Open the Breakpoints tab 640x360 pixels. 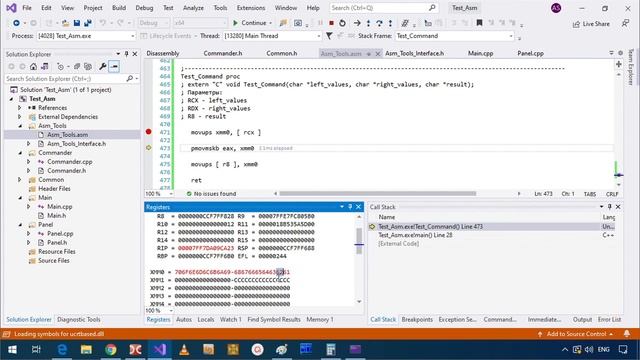[x=417, y=320]
